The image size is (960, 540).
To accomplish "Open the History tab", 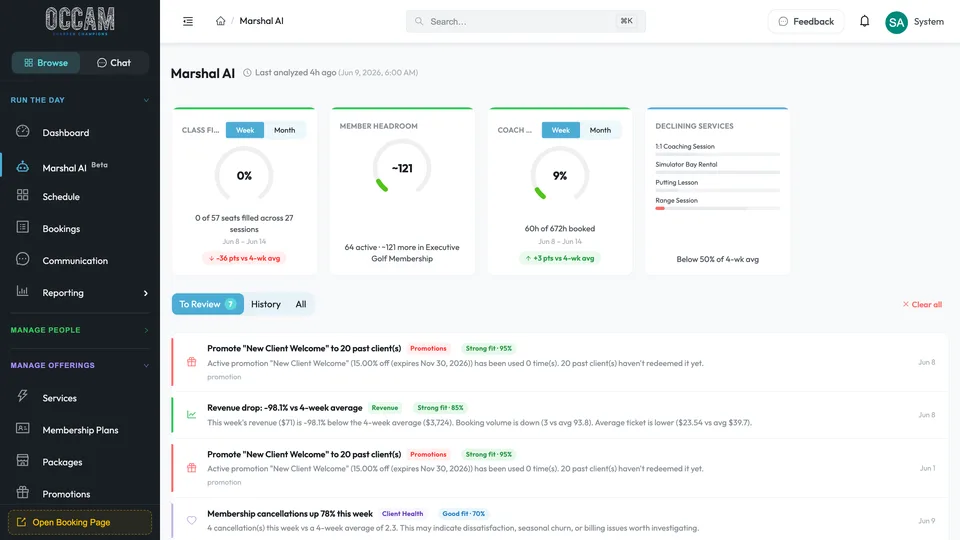I will (x=266, y=304).
